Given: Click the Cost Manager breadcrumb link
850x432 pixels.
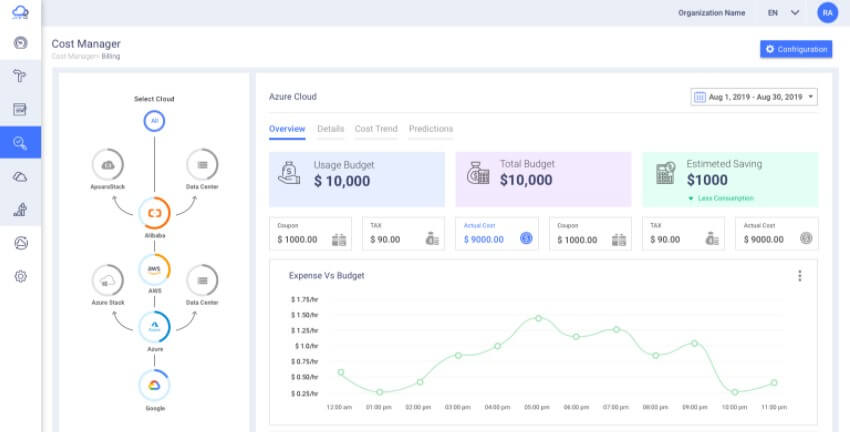Looking at the screenshot, I should click(x=75, y=56).
